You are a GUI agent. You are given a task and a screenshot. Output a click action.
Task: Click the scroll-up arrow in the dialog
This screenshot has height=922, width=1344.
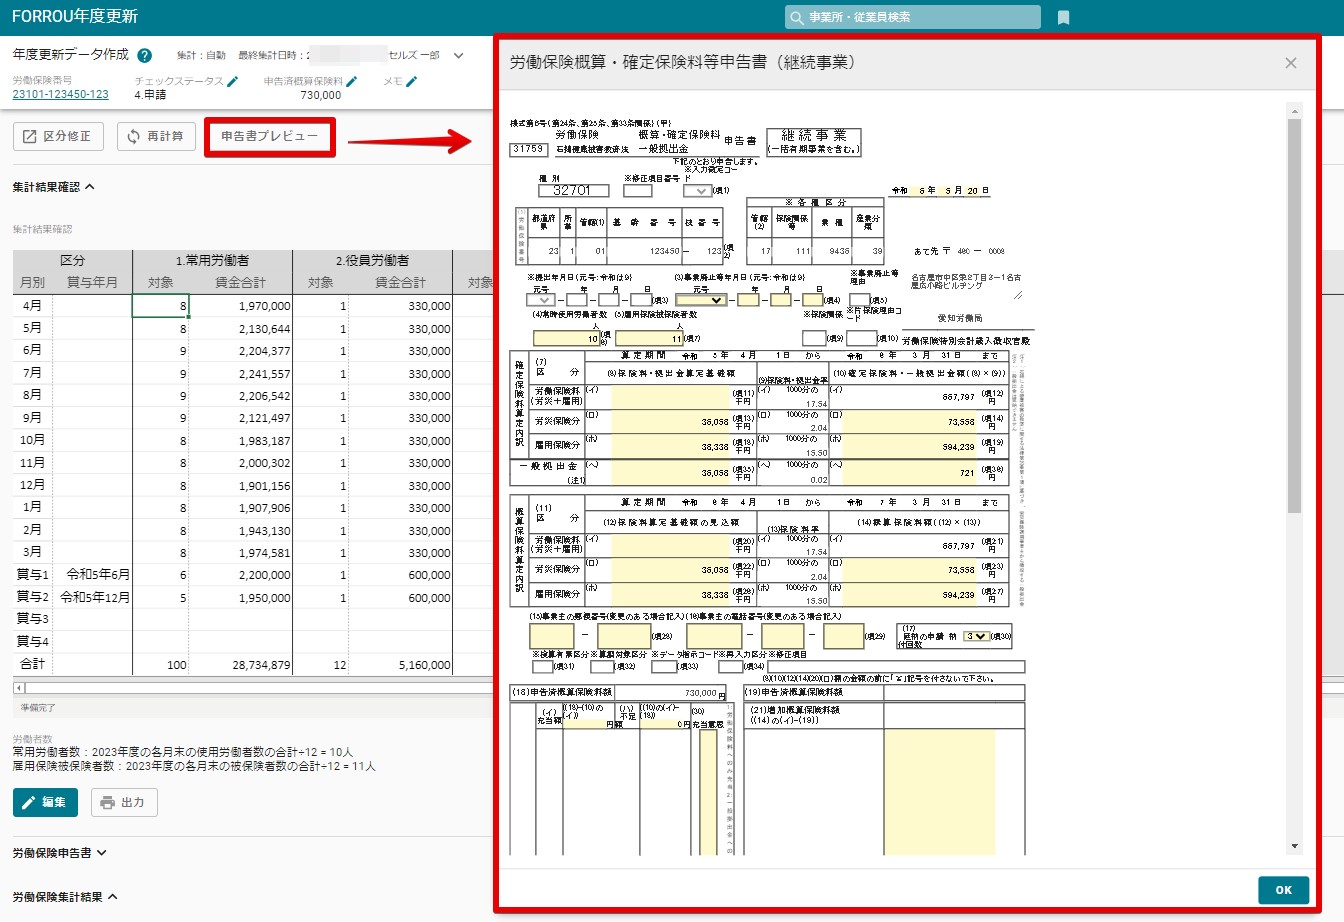pyautogui.click(x=1294, y=111)
